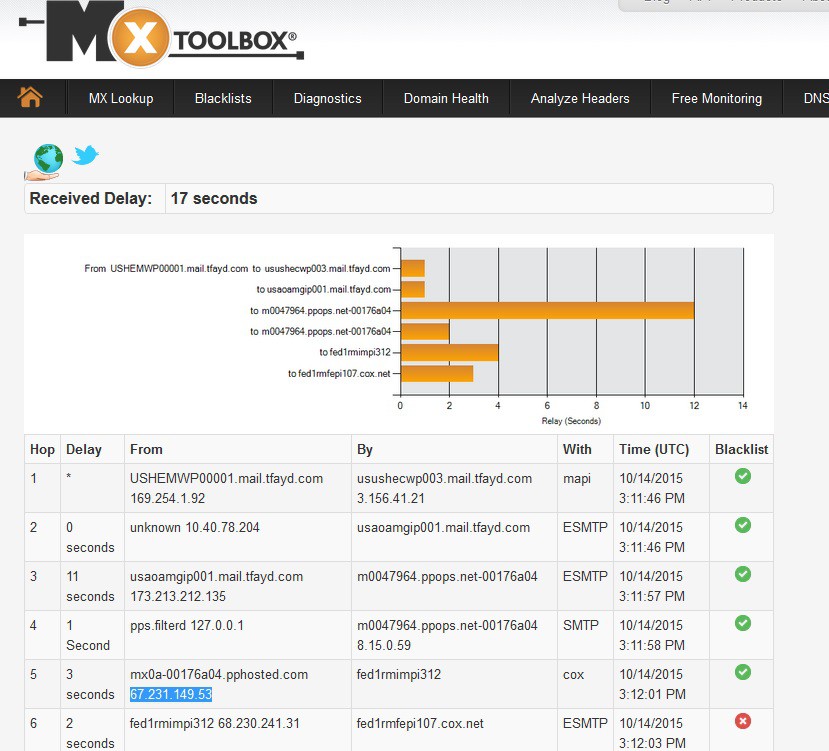This screenshot has width=829, height=751.
Task: Share via the Twitter bird icon
Action: pyautogui.click(x=85, y=155)
